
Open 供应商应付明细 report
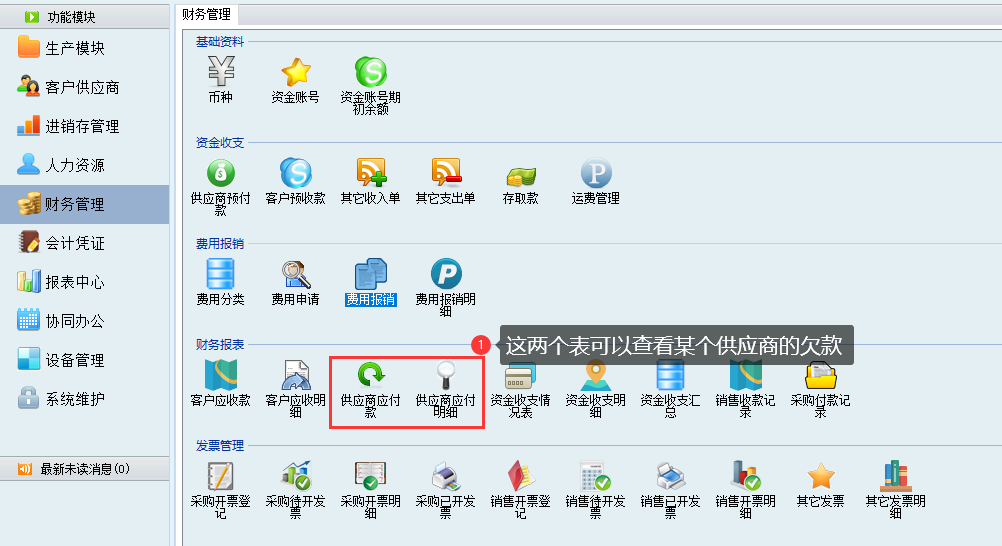tap(445, 376)
